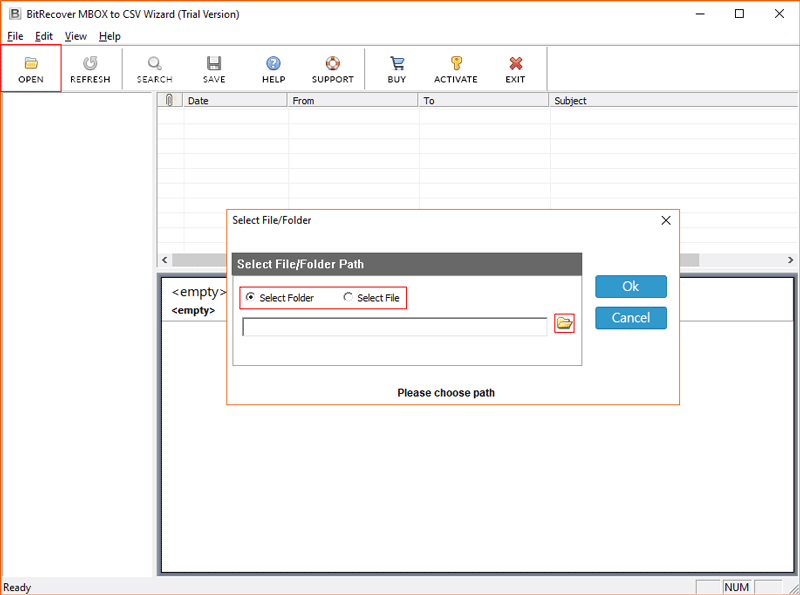The image size is (800, 595).
Task: Click the Activate key icon
Action: click(456, 68)
